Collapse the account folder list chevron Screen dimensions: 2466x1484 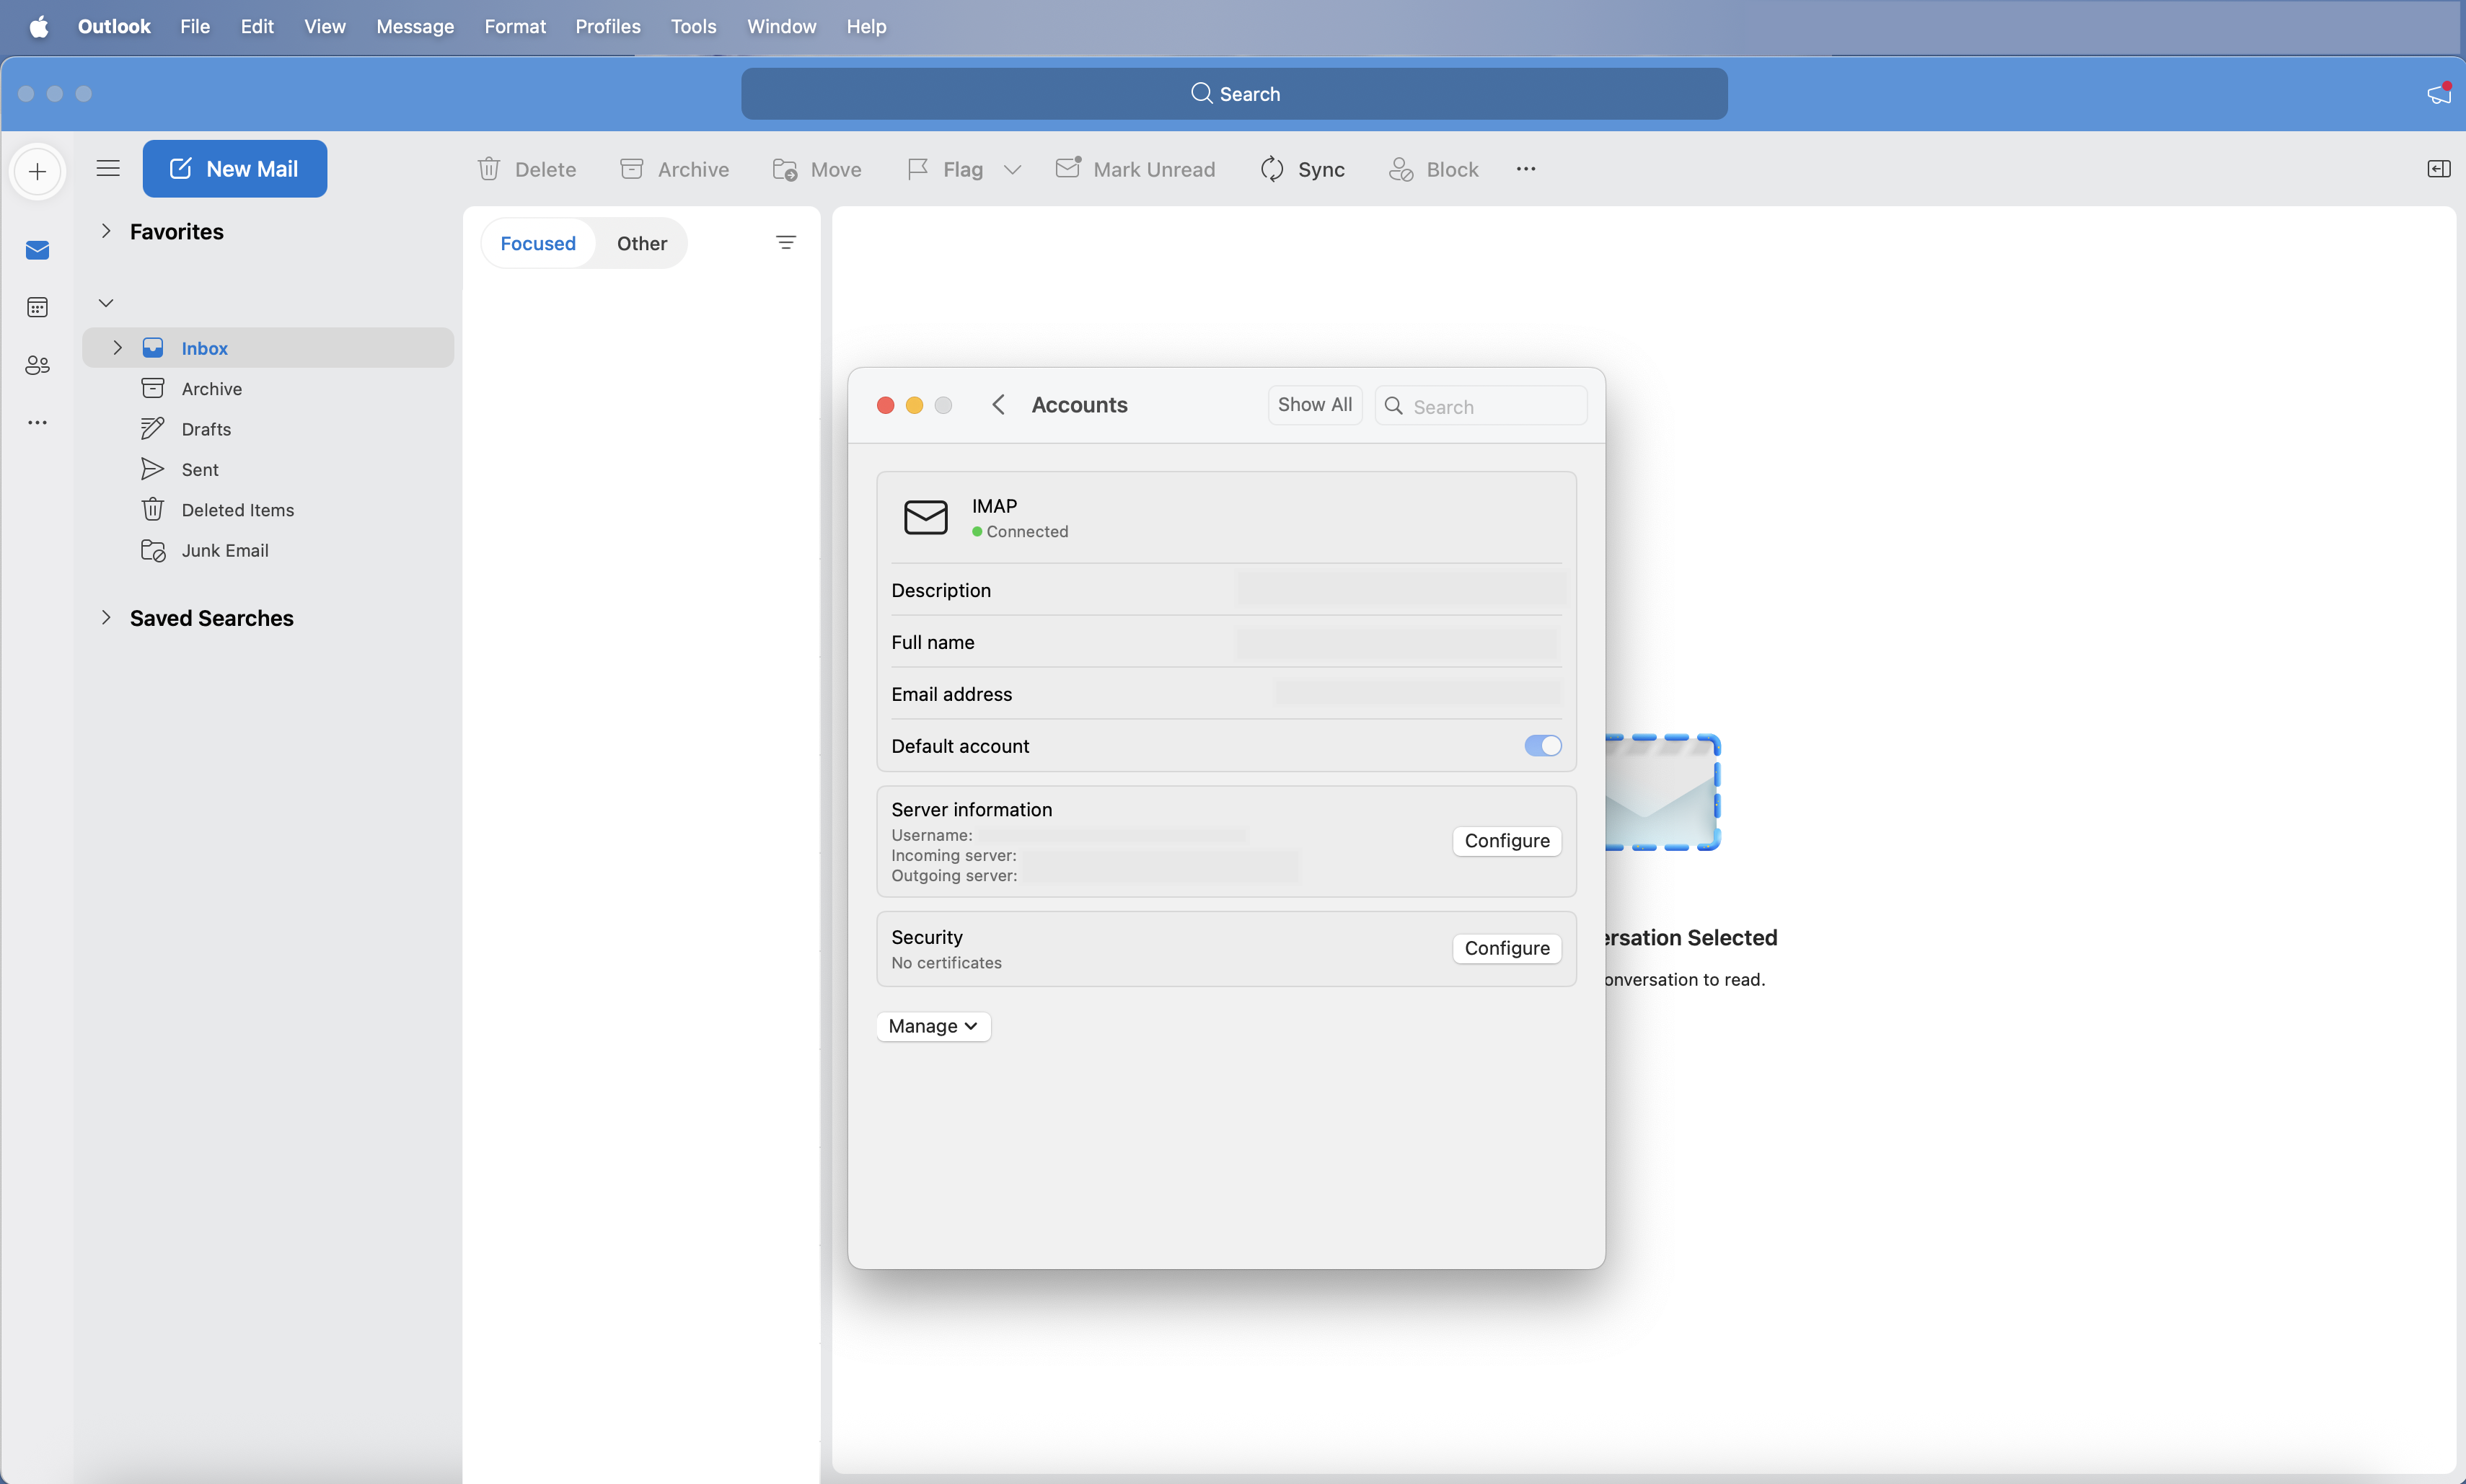[106, 303]
